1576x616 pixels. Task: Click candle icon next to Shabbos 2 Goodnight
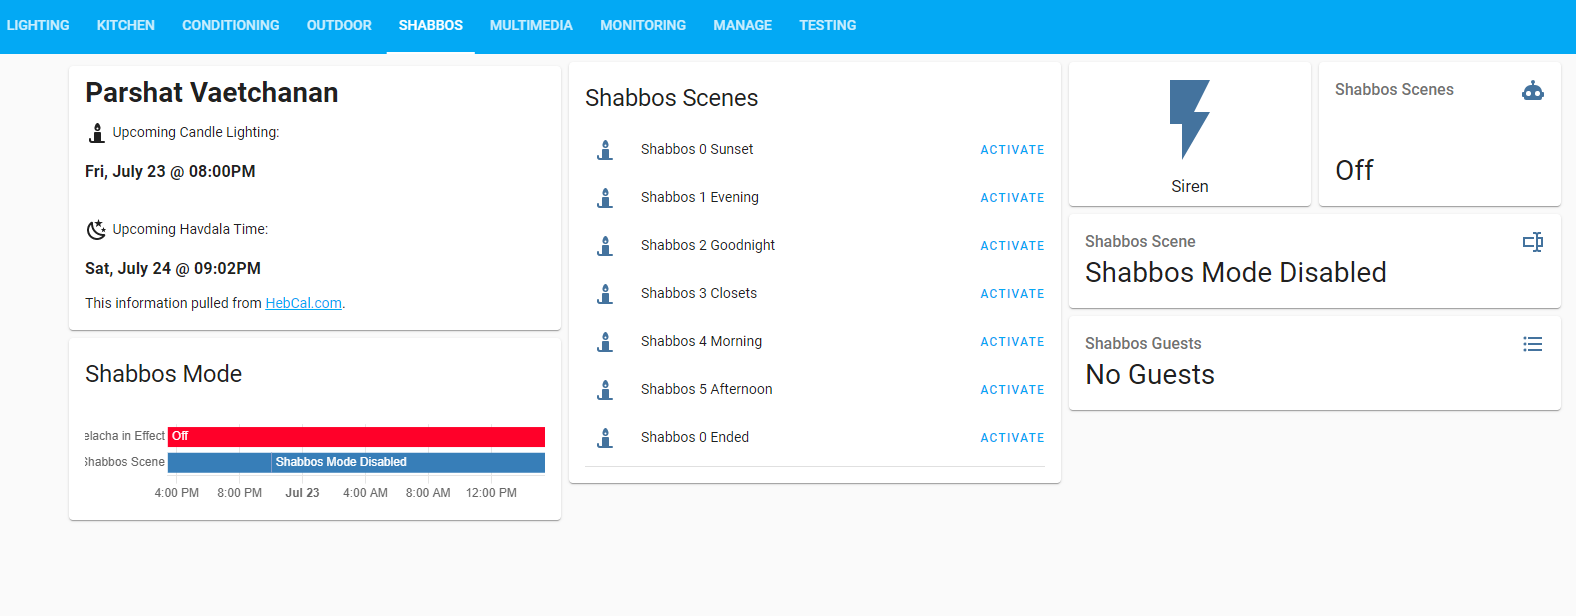(x=605, y=246)
